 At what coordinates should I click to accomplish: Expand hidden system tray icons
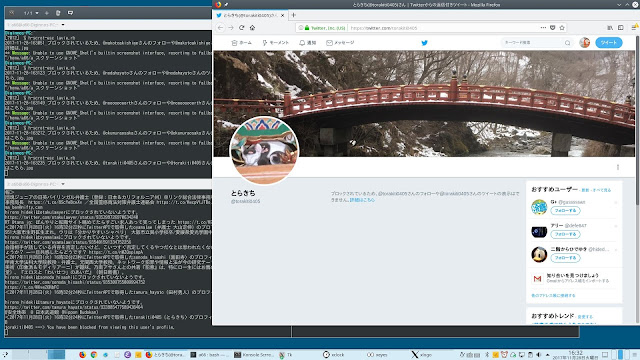point(548,355)
